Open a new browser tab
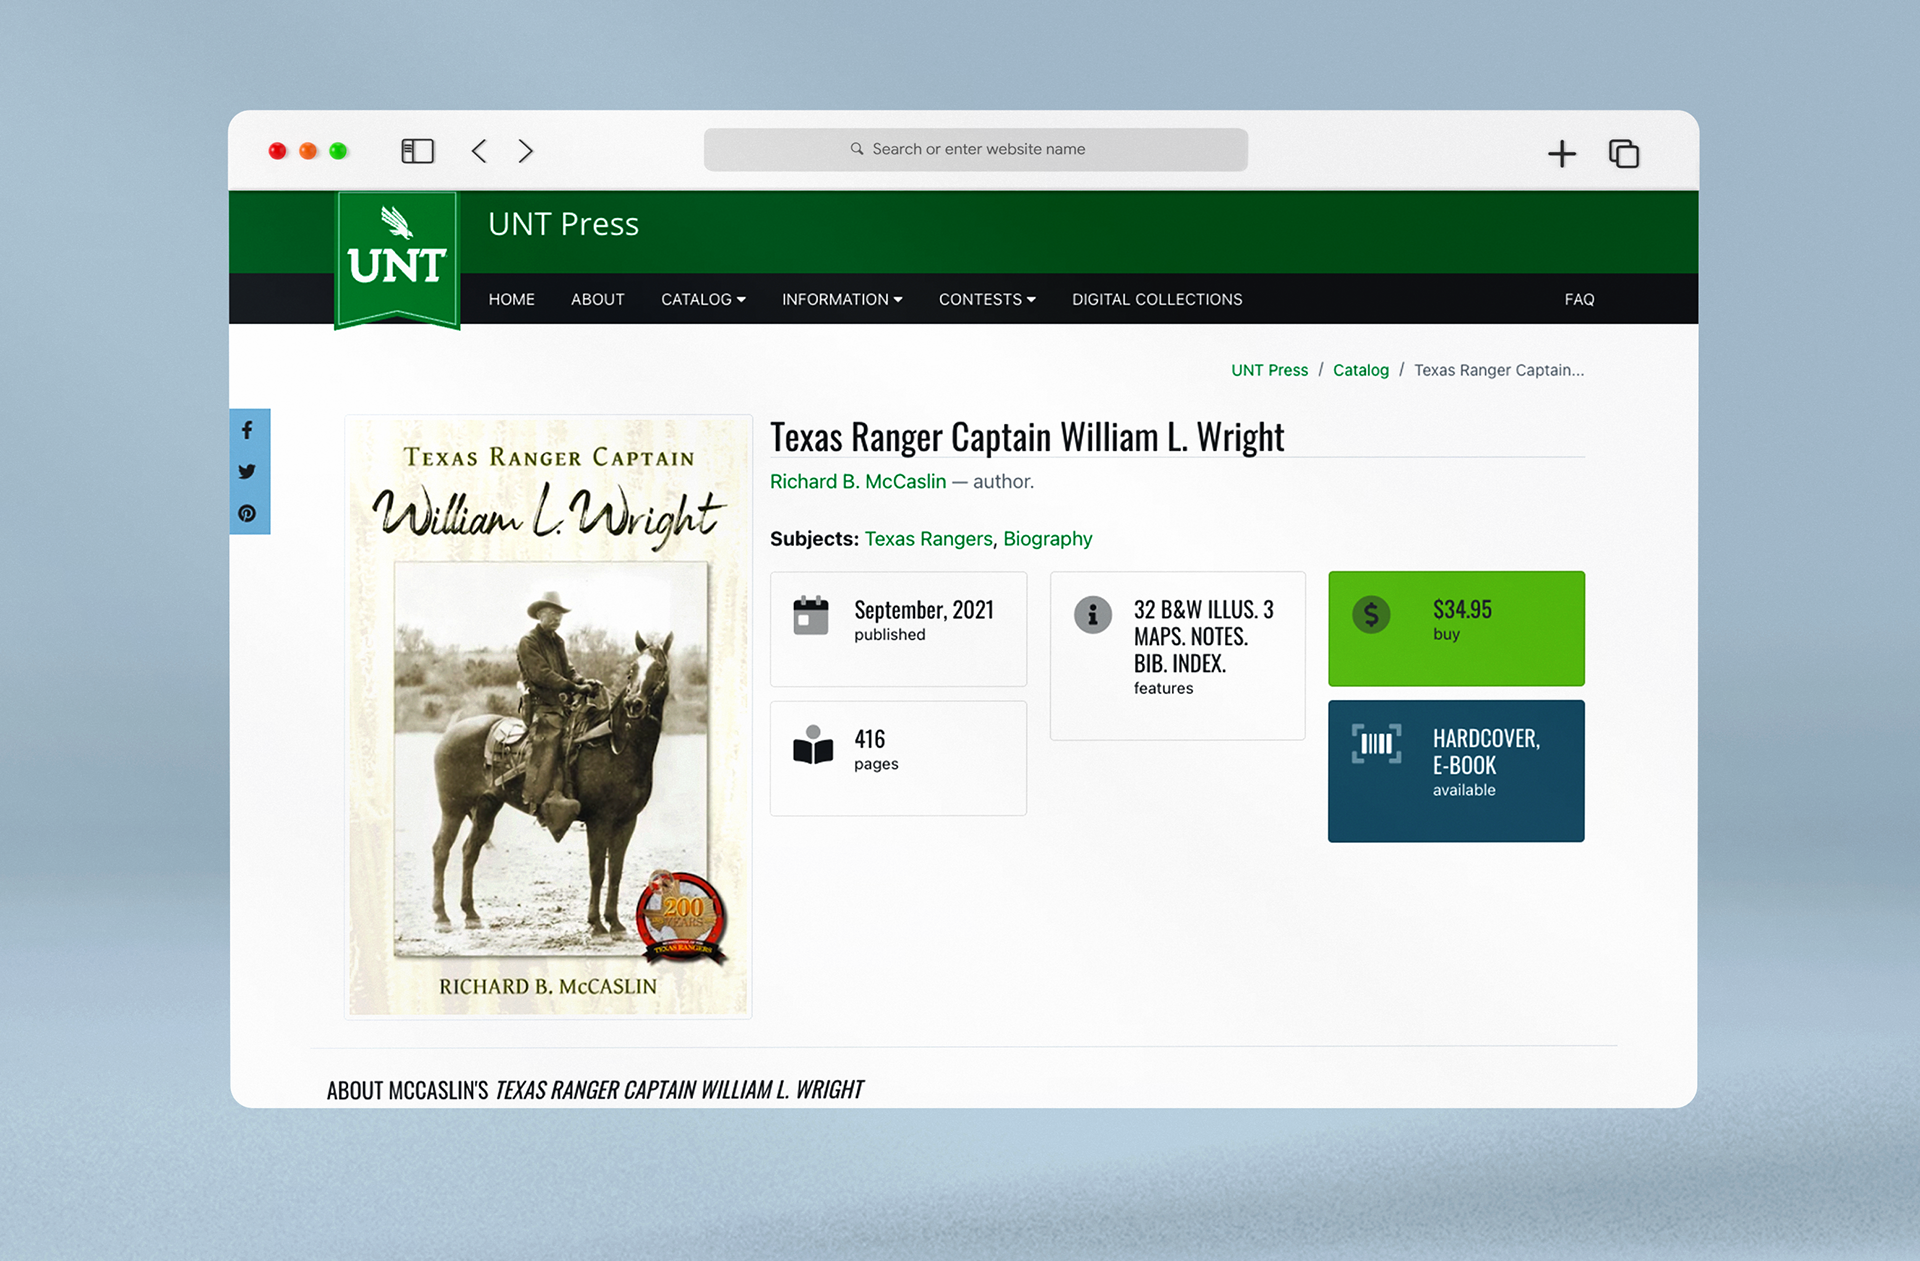Viewport: 1920px width, 1261px height. 1562,153
